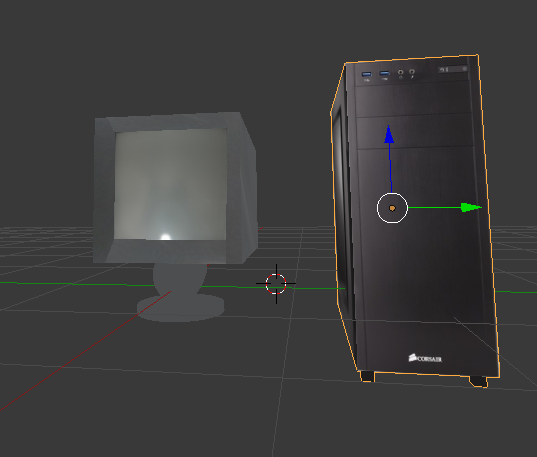The image size is (537, 457).
Task: Click the Corsair logo on PC case
Action: 425,358
